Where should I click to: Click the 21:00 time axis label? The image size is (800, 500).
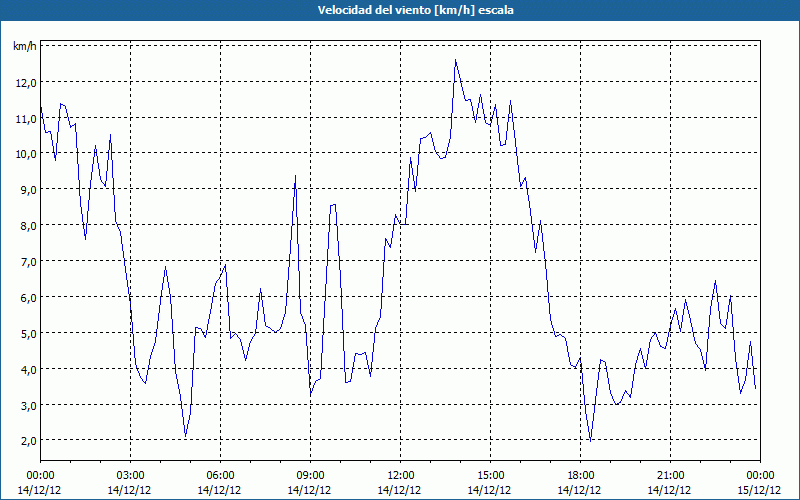point(670,476)
